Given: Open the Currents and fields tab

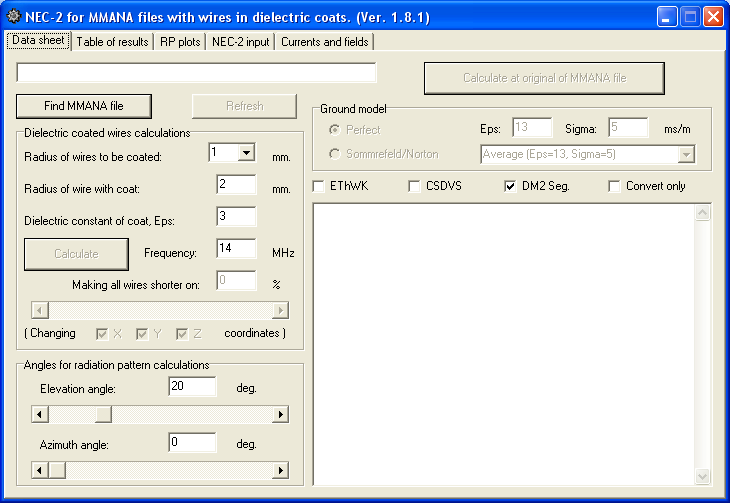Looking at the screenshot, I should click(324, 42).
